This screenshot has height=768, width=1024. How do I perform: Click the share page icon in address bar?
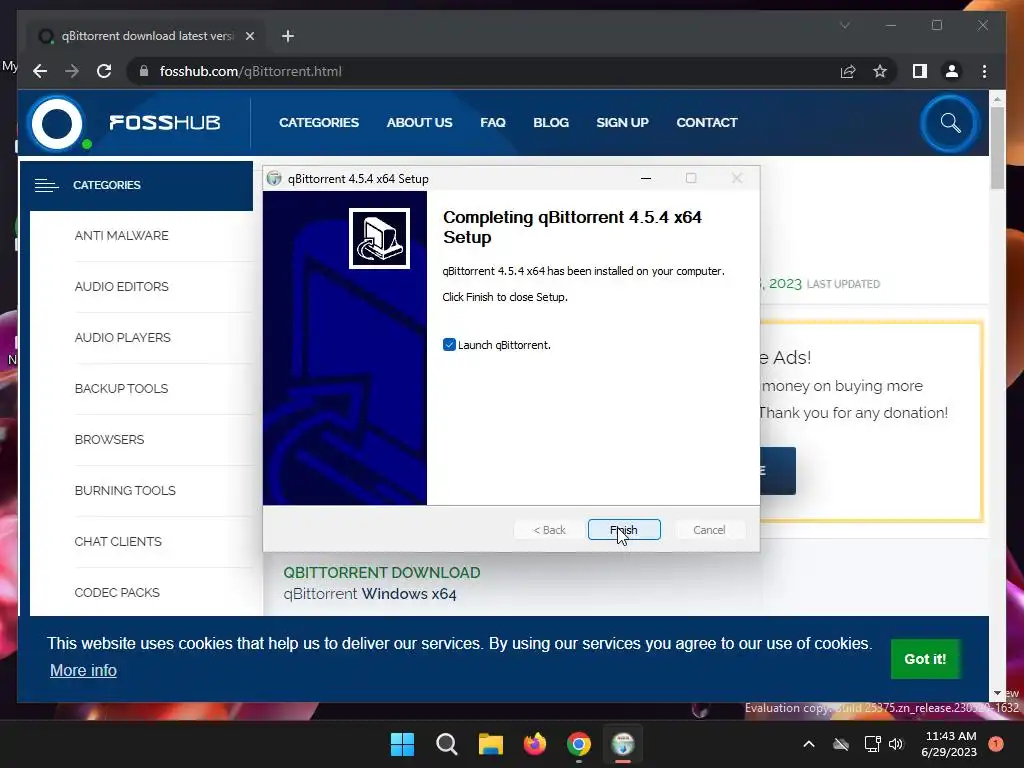pos(848,71)
